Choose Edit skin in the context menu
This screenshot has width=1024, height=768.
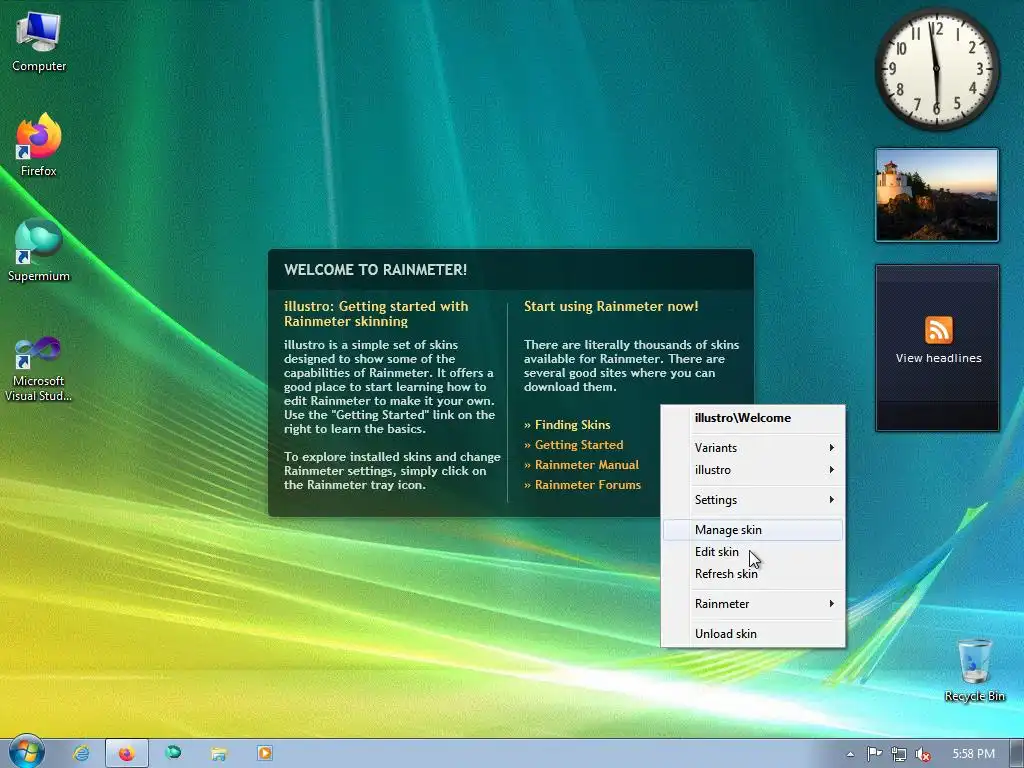click(x=753, y=552)
